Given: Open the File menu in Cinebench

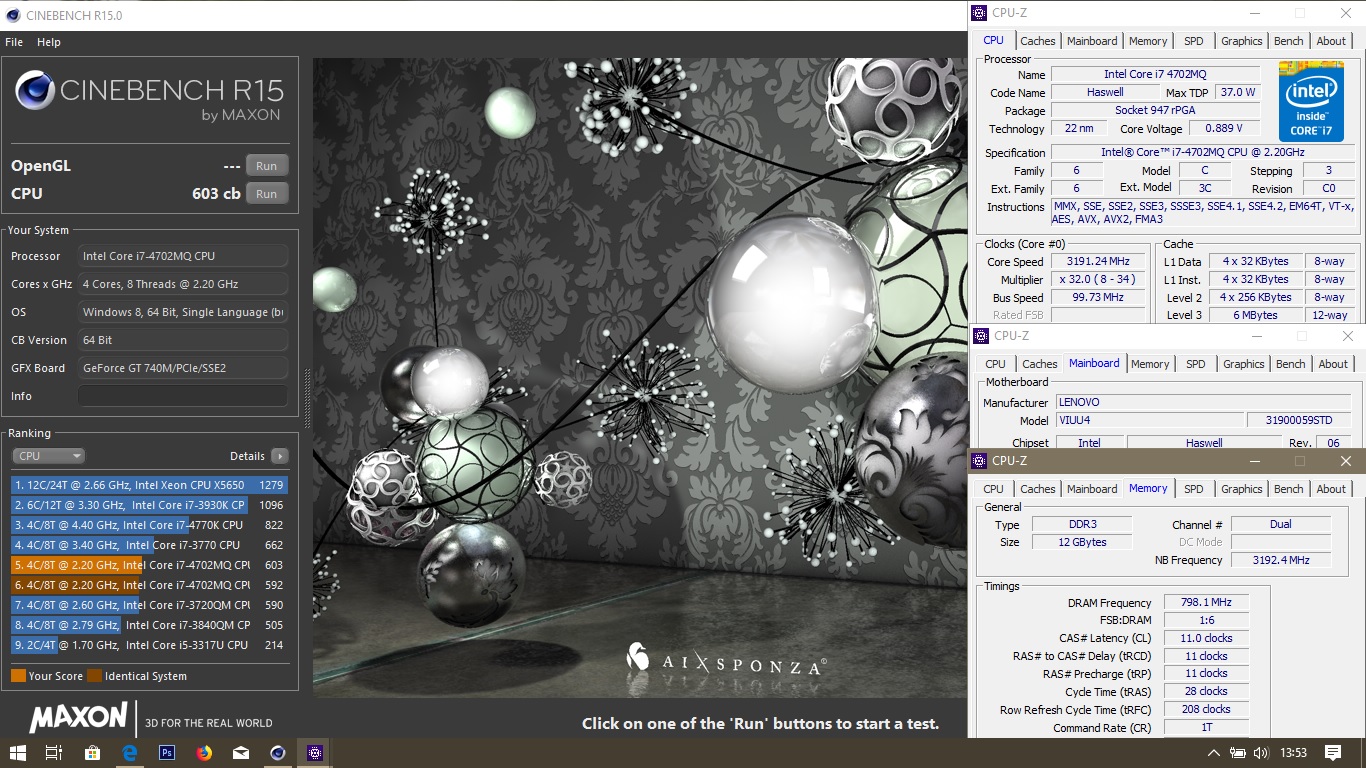Looking at the screenshot, I should tap(14, 42).
